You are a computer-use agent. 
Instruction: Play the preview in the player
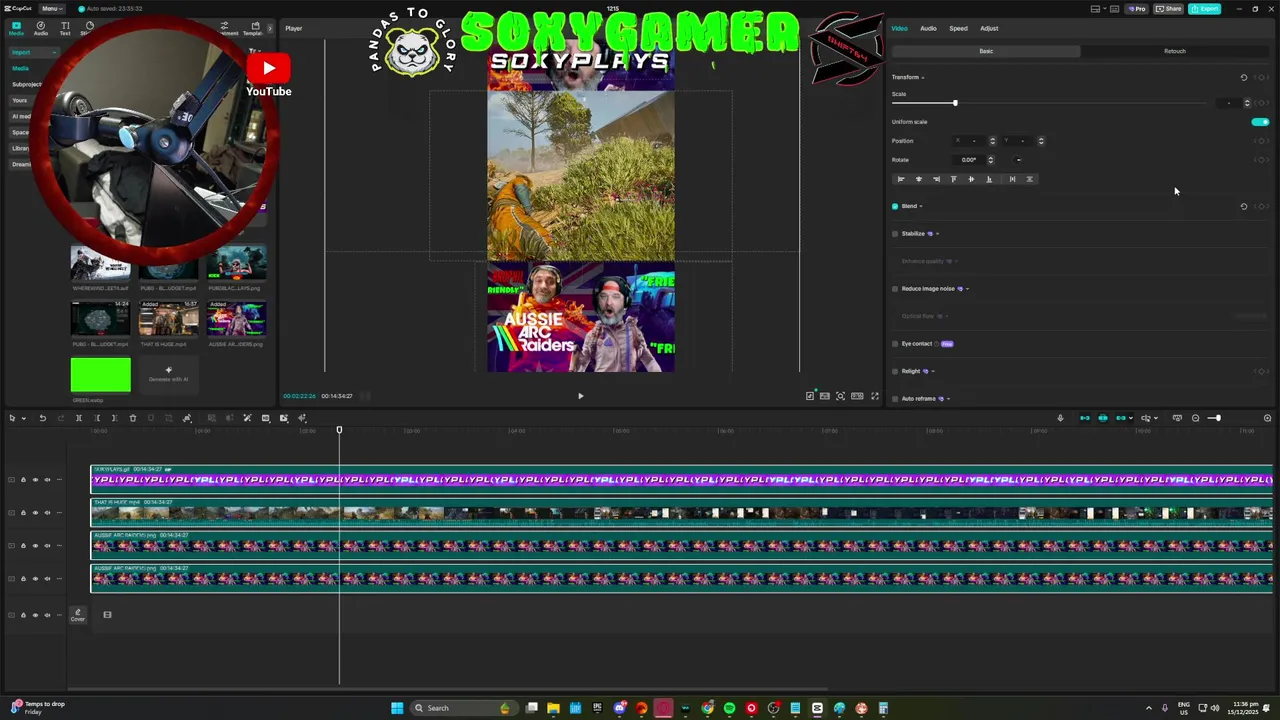(x=580, y=396)
